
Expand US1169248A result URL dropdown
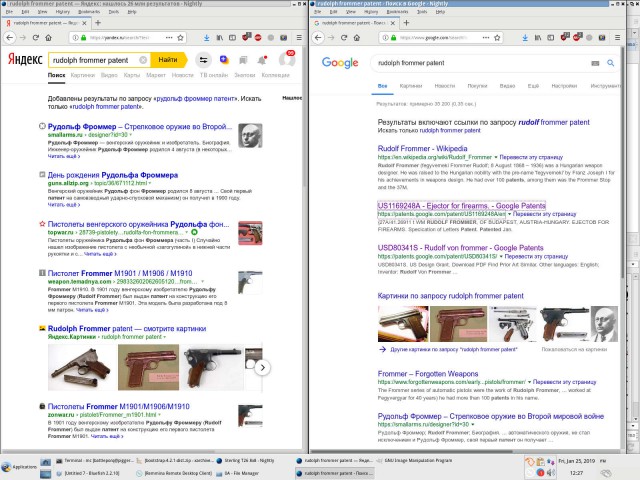click(x=509, y=214)
